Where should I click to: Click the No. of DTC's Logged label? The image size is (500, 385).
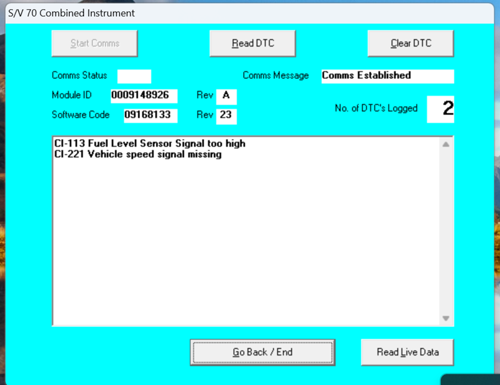376,108
